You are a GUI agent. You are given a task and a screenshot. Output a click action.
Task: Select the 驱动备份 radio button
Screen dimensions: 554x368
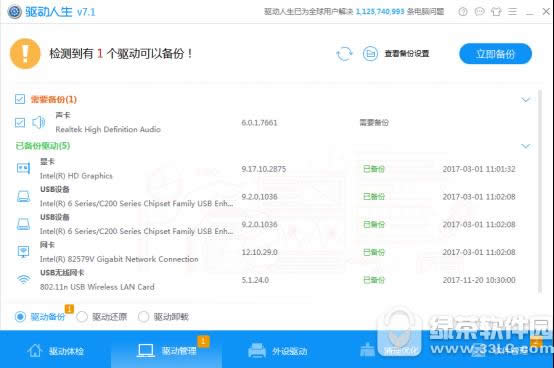[20, 316]
